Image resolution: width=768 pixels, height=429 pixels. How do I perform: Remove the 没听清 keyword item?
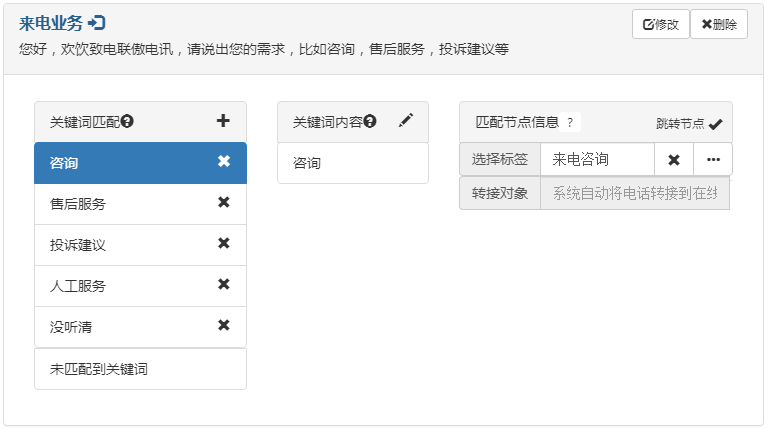pyautogui.click(x=224, y=326)
